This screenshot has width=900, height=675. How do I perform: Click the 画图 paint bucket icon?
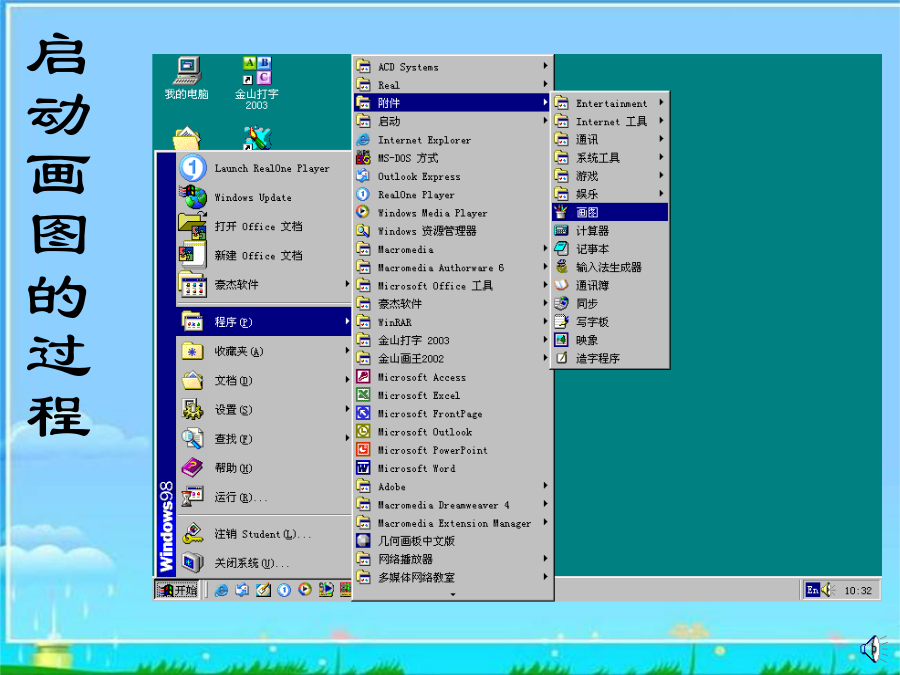pos(561,212)
